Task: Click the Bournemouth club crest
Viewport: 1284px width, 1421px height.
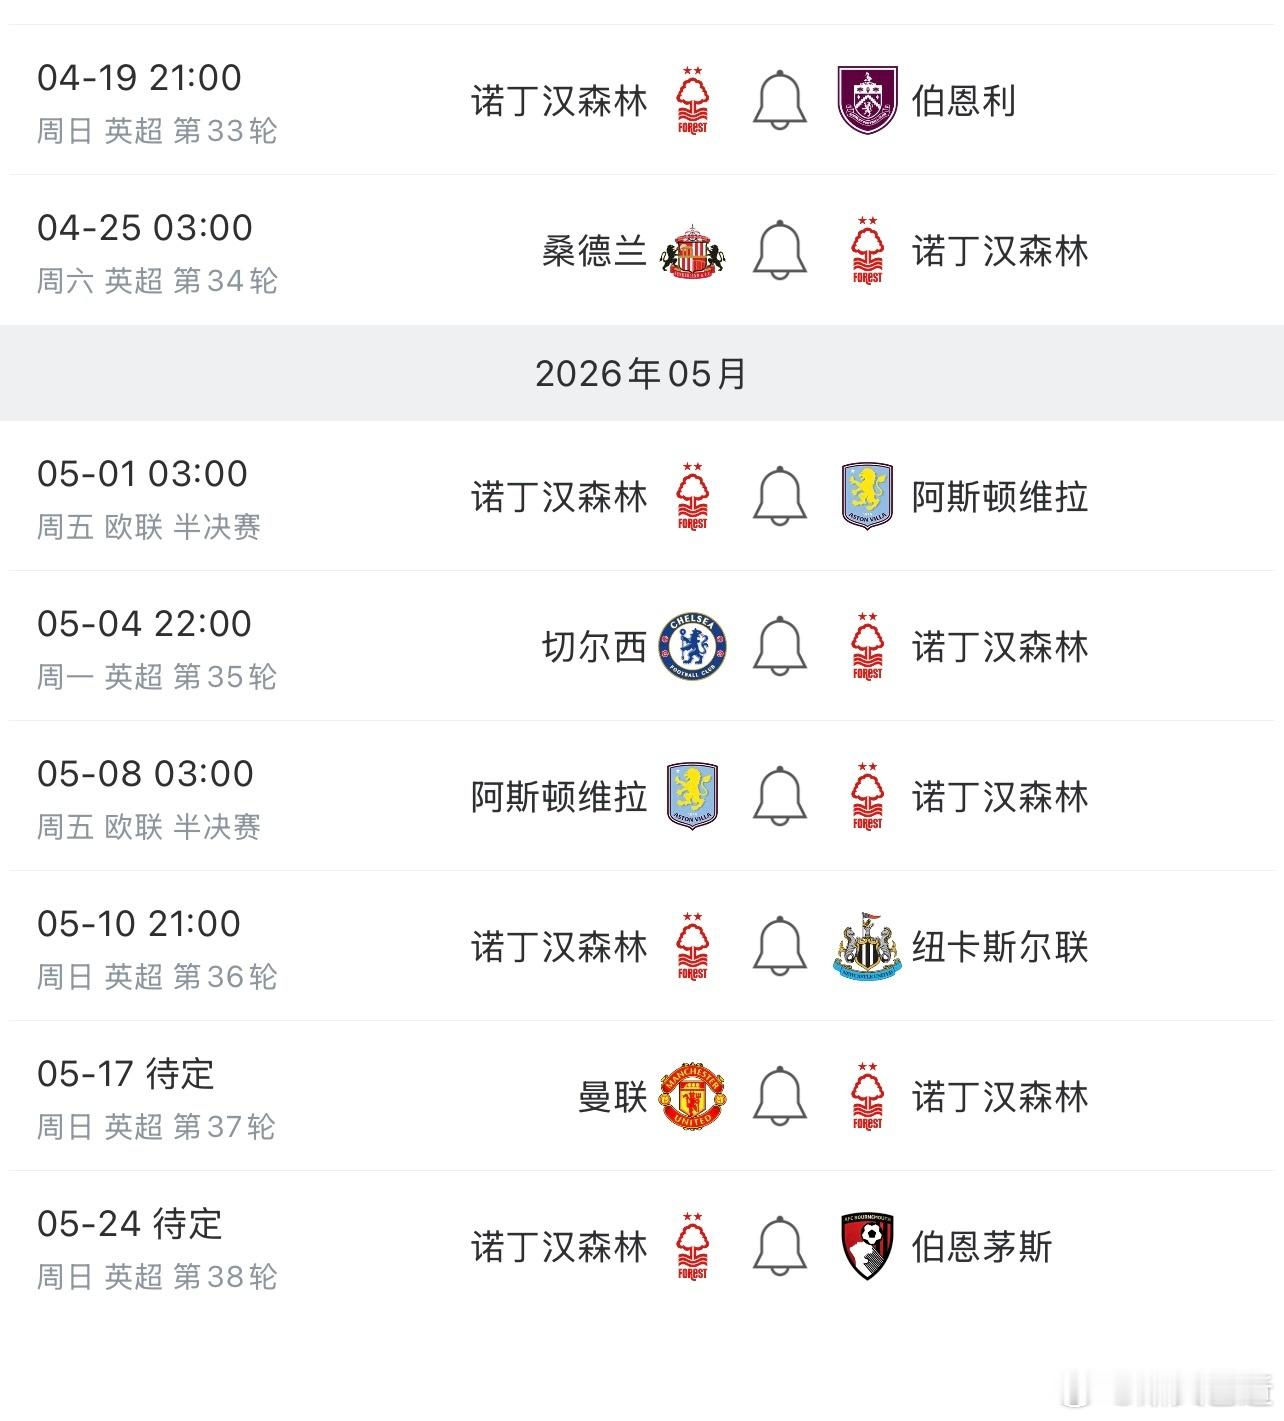Action: [x=867, y=1246]
